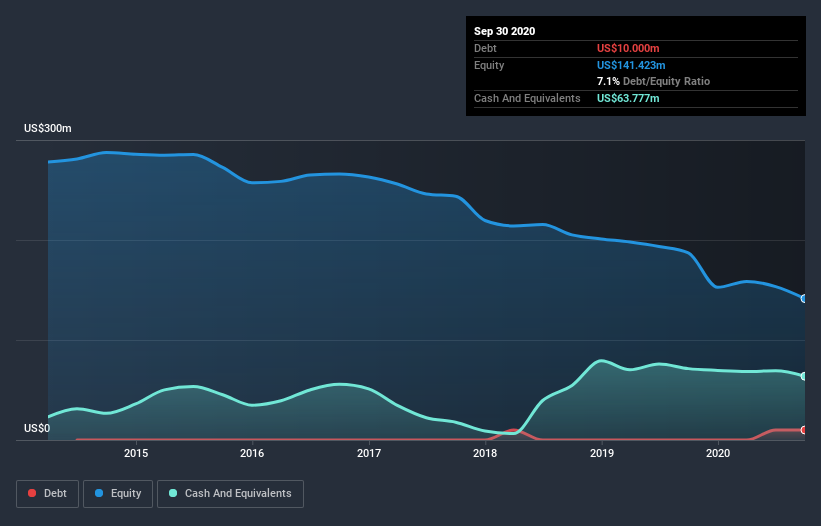Select the Cash endpoint marker on chart

804,376
